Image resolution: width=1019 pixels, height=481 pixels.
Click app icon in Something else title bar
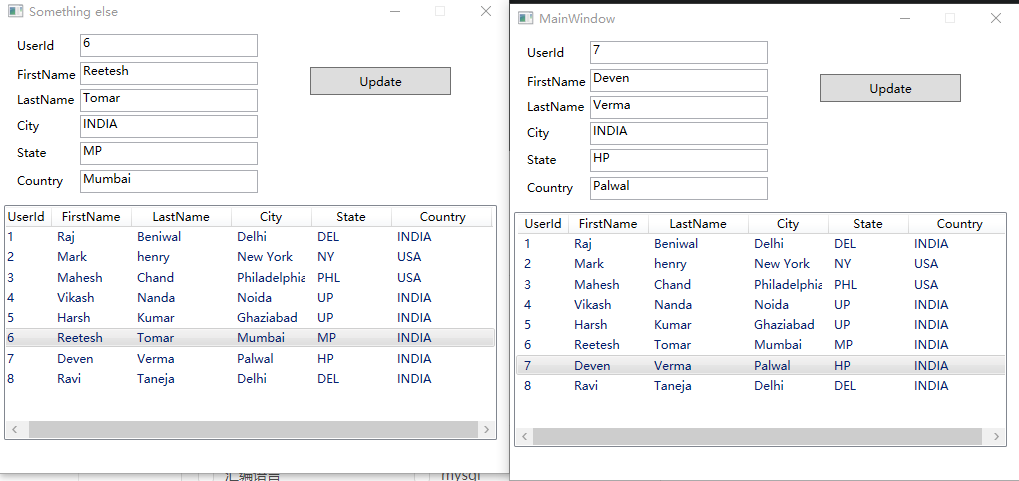click(x=16, y=11)
